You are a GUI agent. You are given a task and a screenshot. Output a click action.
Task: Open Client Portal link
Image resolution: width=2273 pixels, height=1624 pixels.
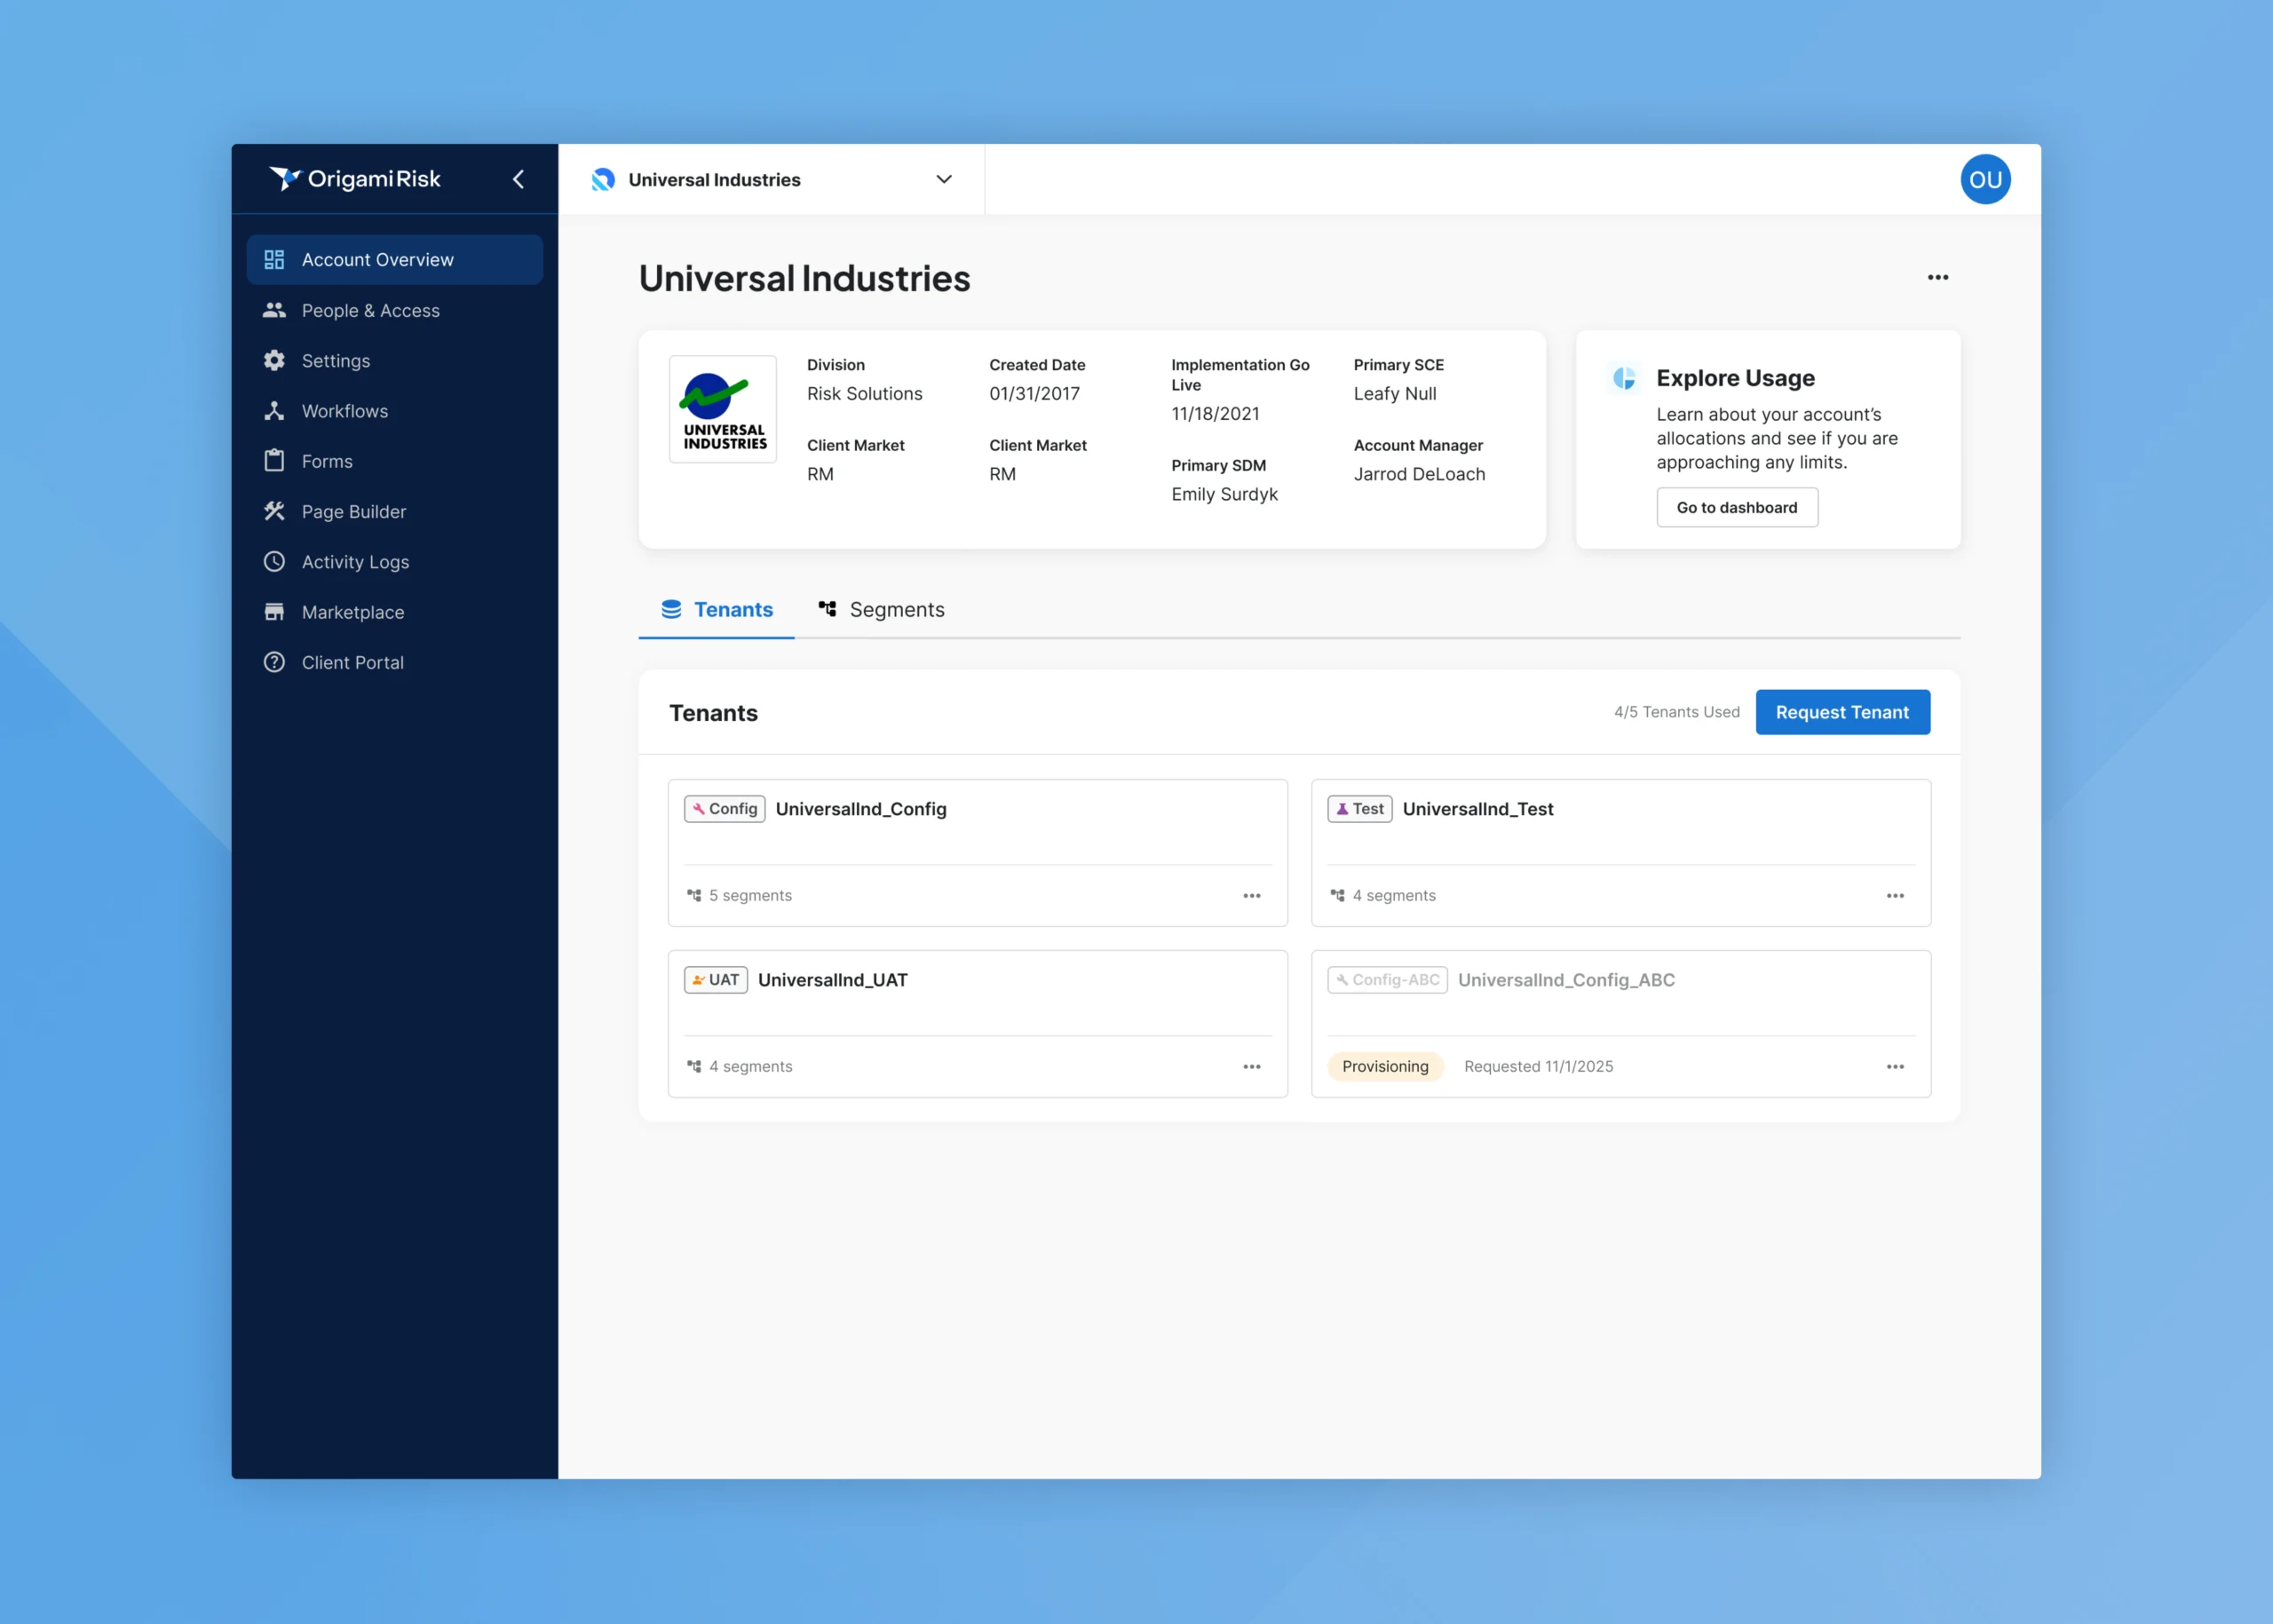point(394,662)
